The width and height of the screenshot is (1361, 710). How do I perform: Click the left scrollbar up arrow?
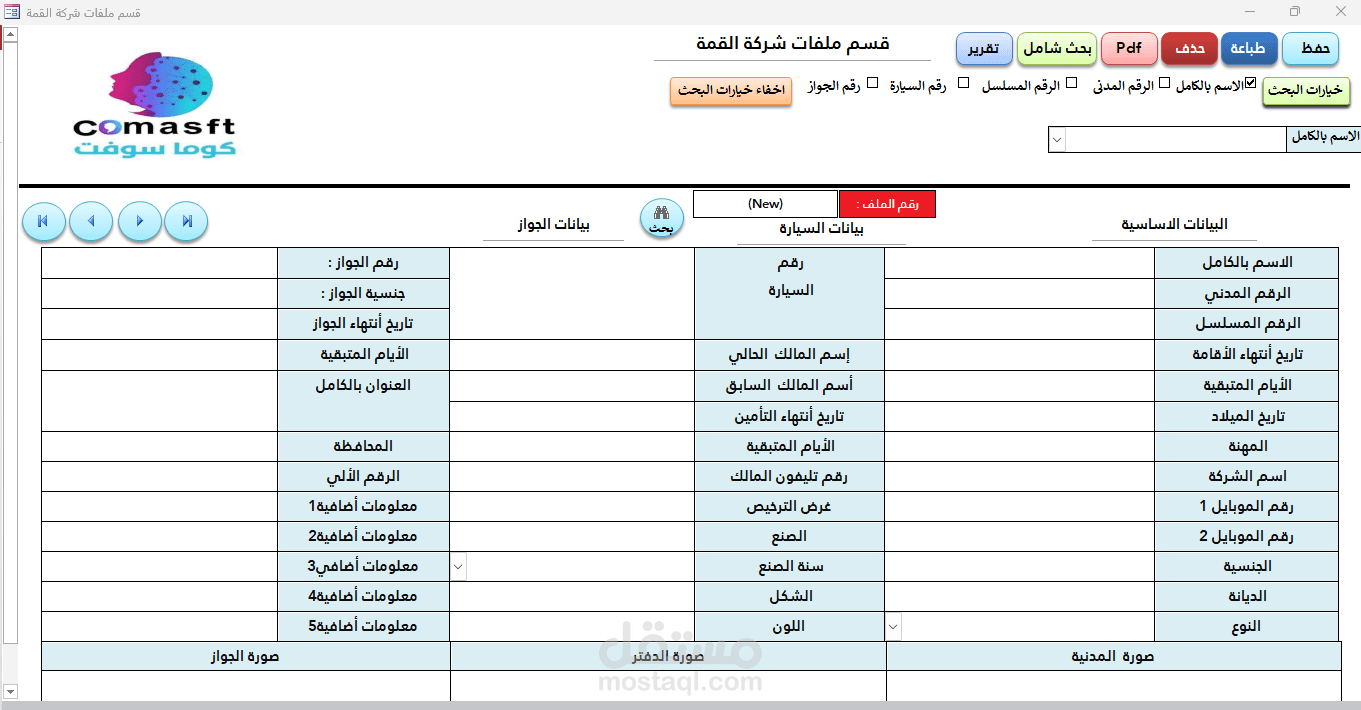coord(10,35)
